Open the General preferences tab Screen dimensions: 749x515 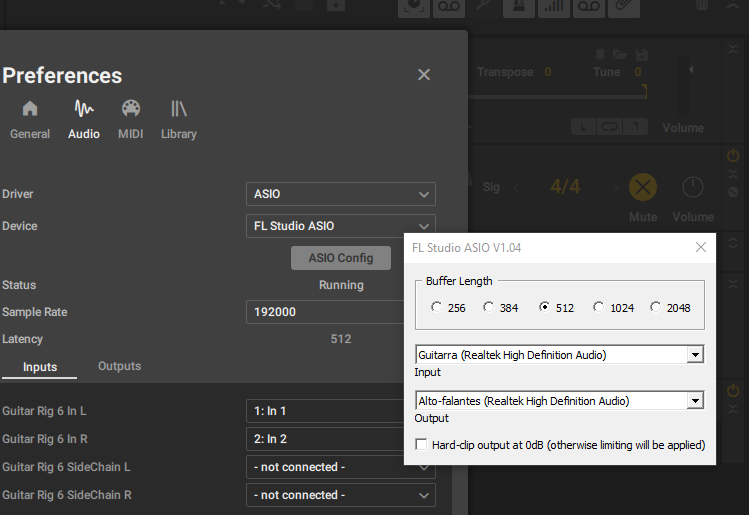(x=30, y=120)
